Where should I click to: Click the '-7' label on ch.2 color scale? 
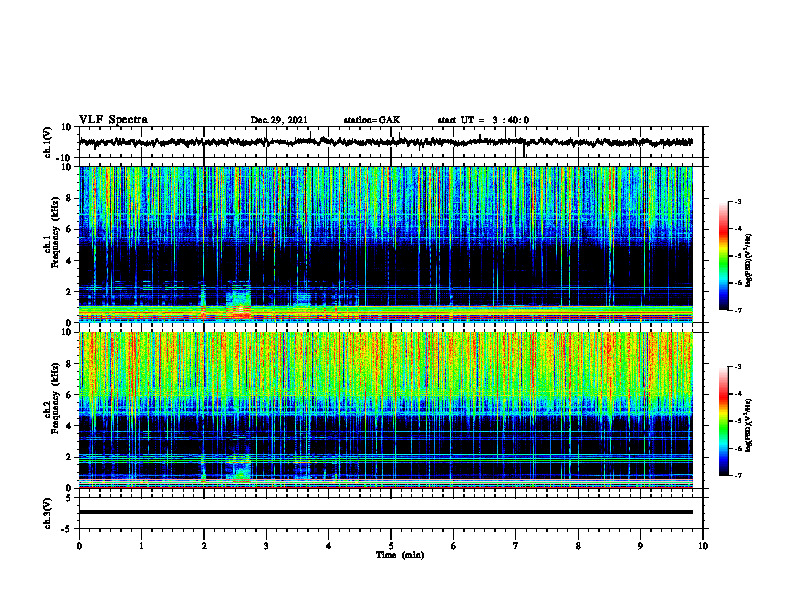point(738,475)
